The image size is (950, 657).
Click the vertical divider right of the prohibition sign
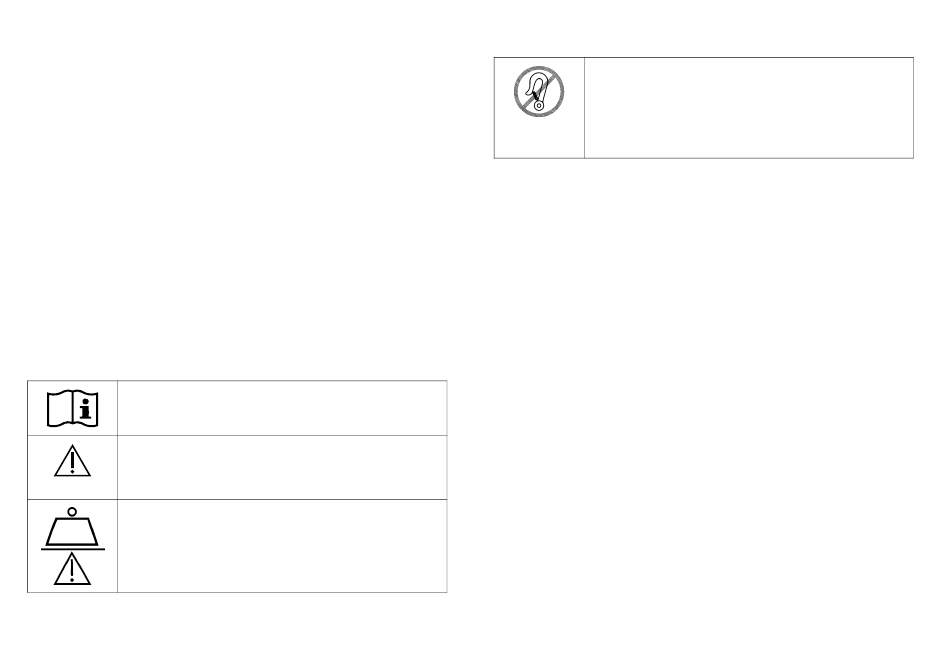pyautogui.click(x=584, y=107)
